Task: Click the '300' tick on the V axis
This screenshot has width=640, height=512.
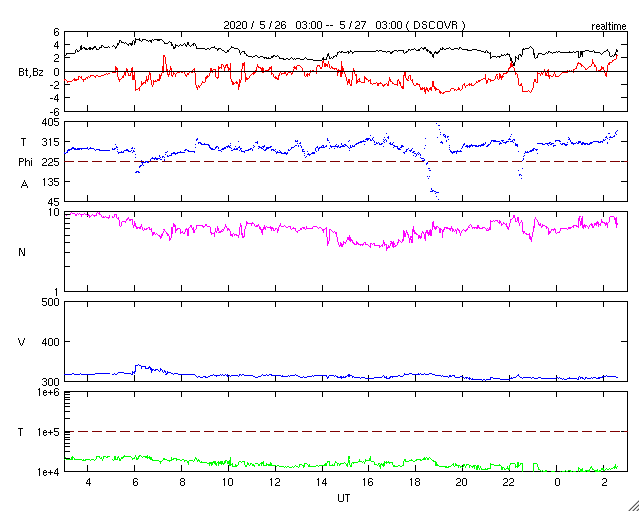Action: tap(51, 381)
